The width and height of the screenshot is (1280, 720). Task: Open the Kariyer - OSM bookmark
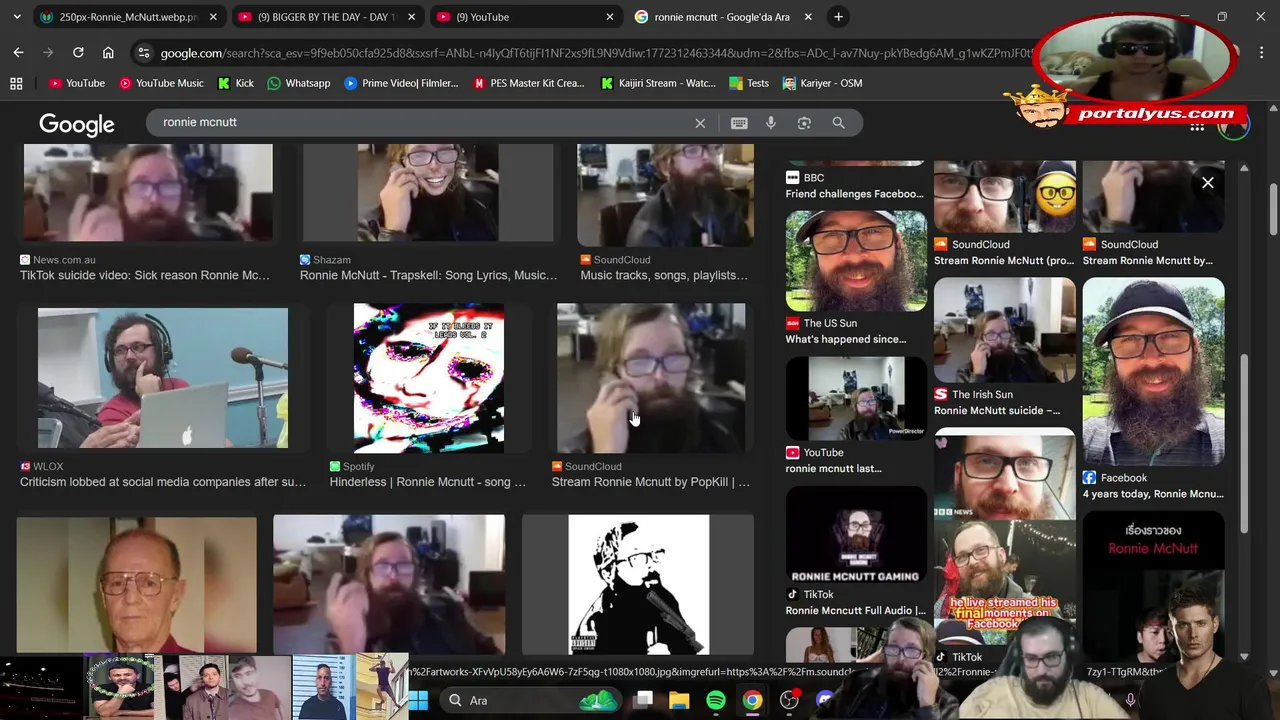(x=822, y=83)
